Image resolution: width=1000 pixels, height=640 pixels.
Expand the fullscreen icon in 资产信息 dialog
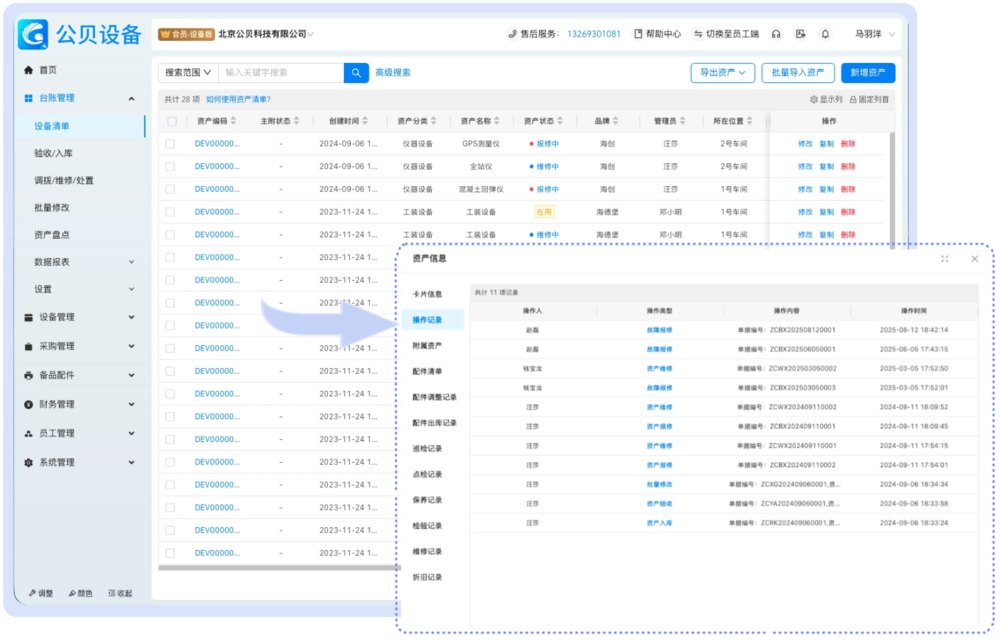945,259
